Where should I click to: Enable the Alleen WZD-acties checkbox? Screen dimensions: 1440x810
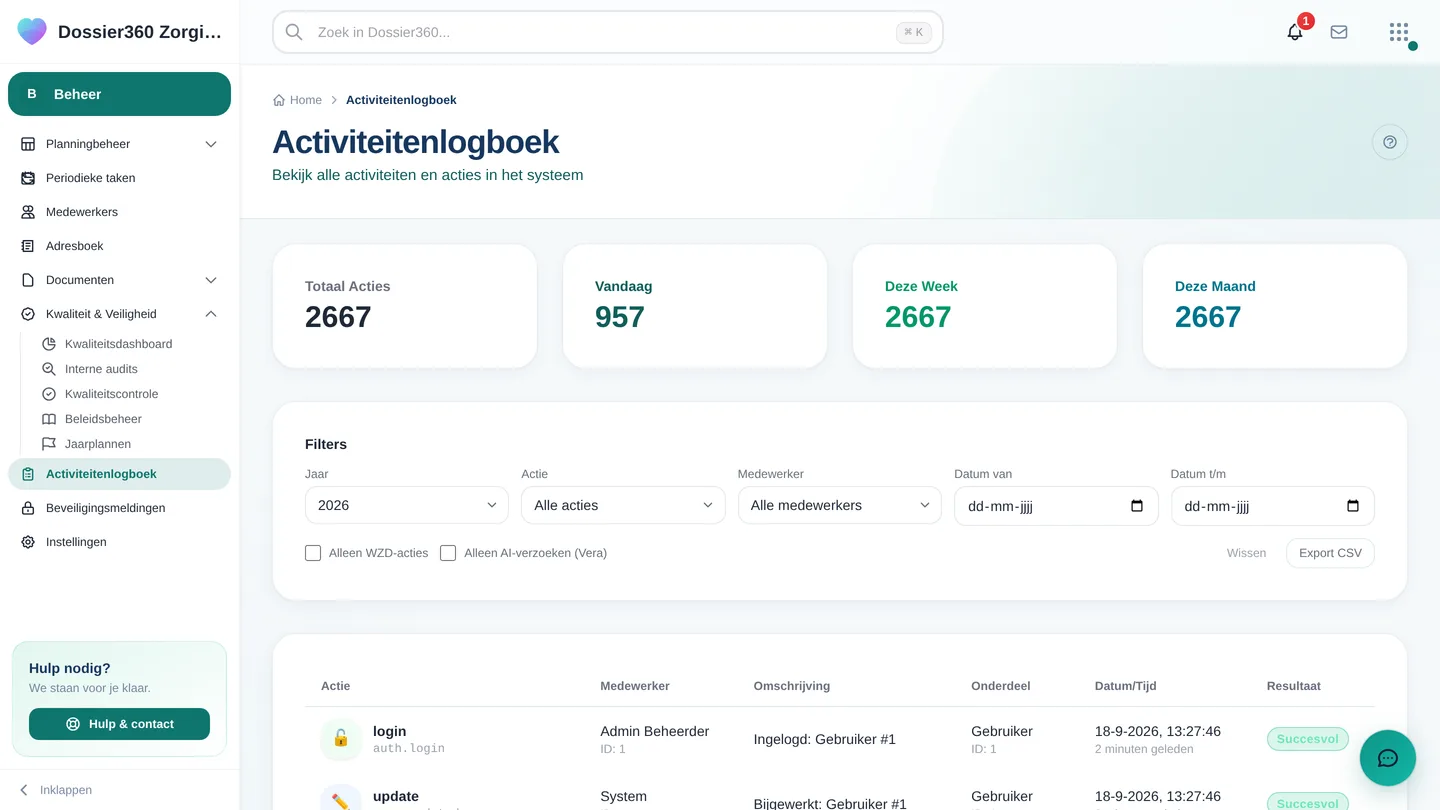tap(313, 553)
